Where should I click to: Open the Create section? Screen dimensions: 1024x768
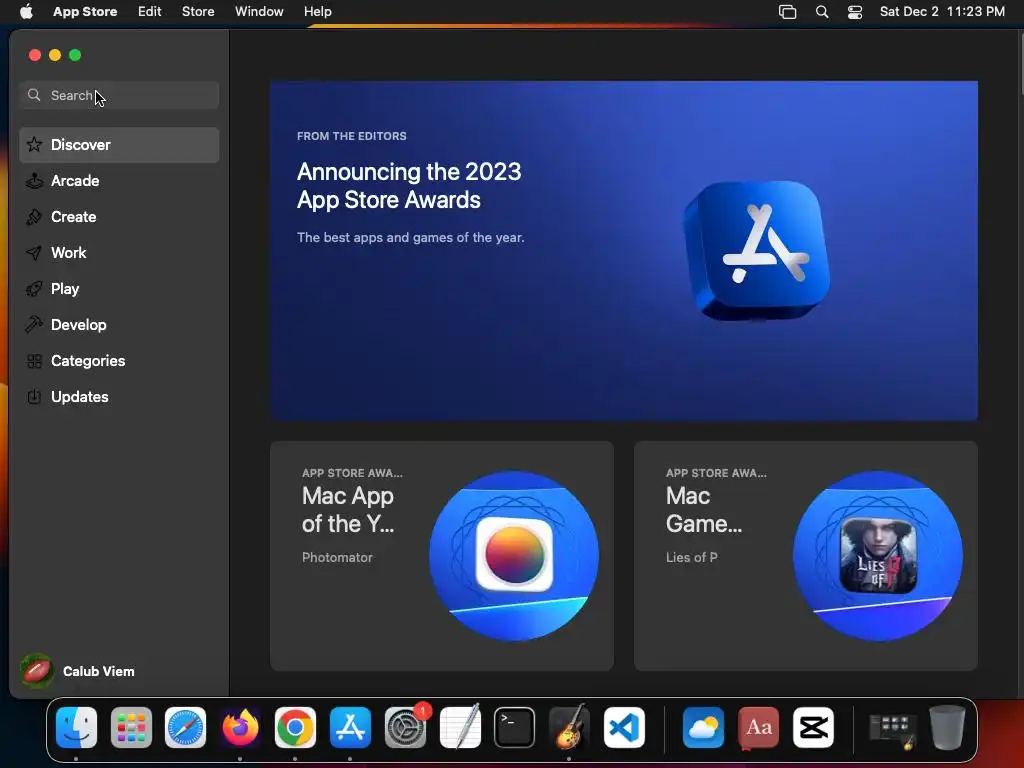point(119,217)
